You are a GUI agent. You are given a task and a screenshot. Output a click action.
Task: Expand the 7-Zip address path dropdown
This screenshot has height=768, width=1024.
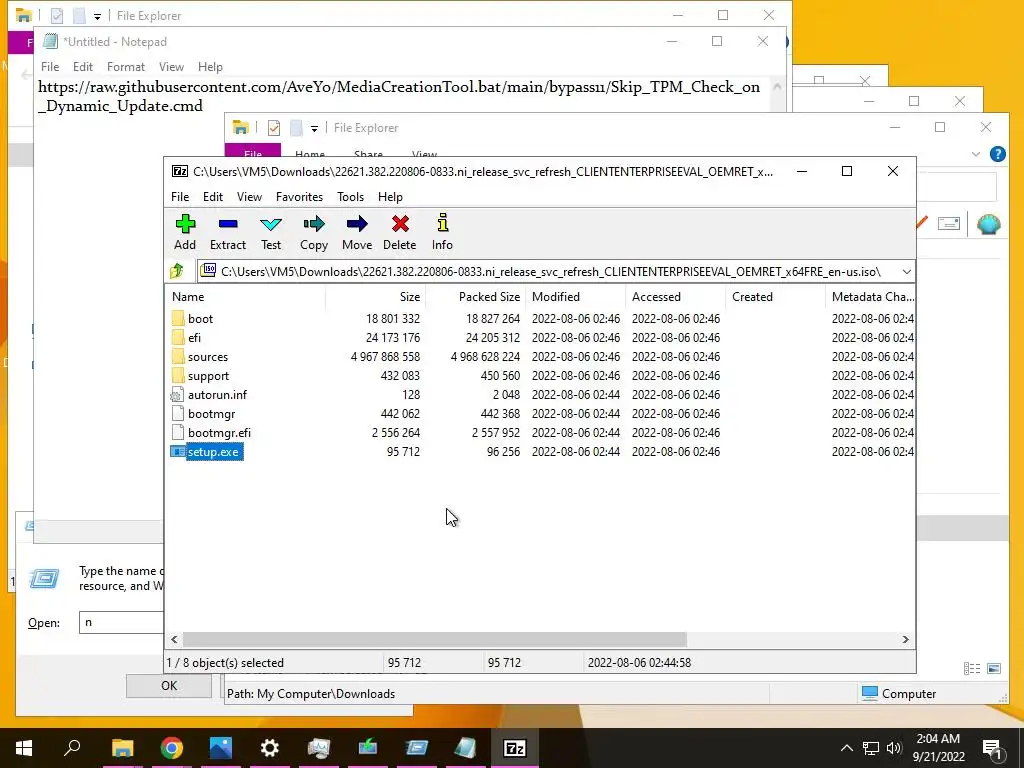pos(906,272)
